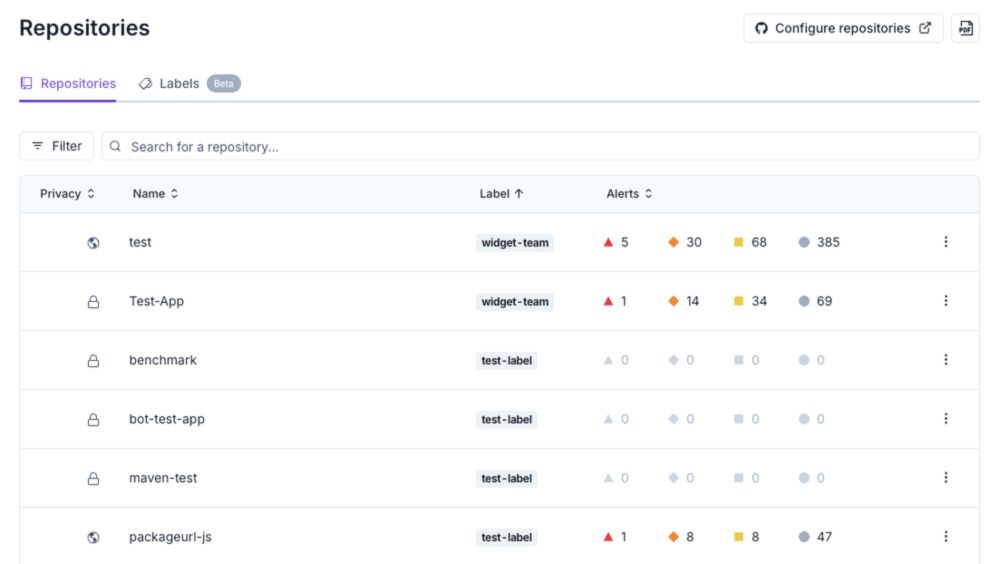1000x564 pixels.
Task: Click the Search for a repository field
Action: point(540,146)
